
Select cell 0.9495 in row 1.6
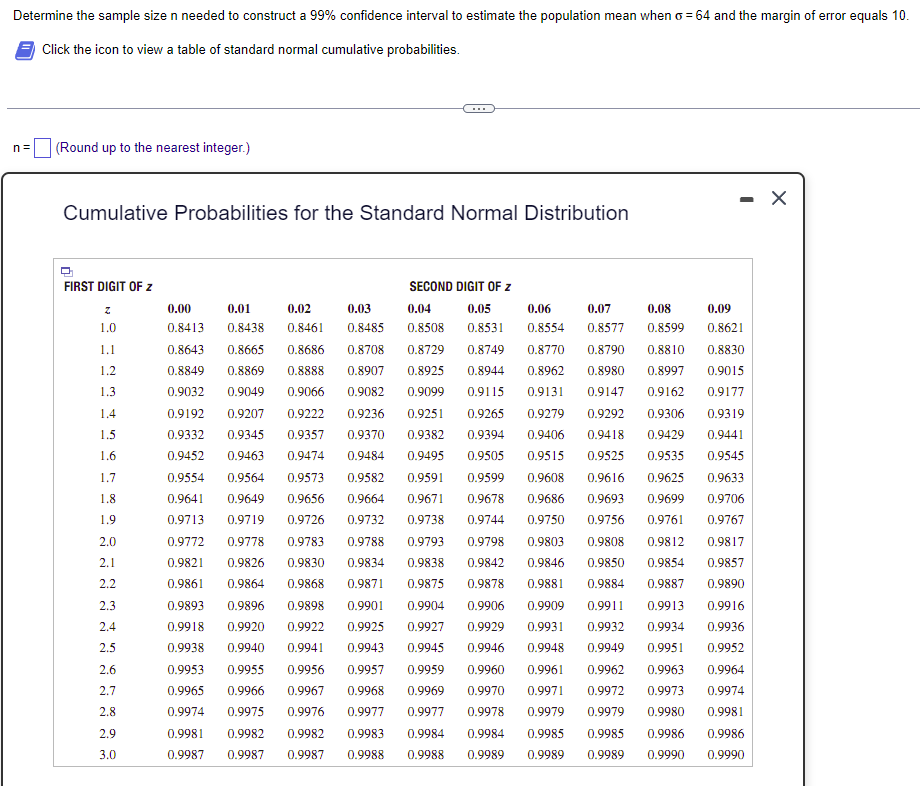tap(426, 456)
